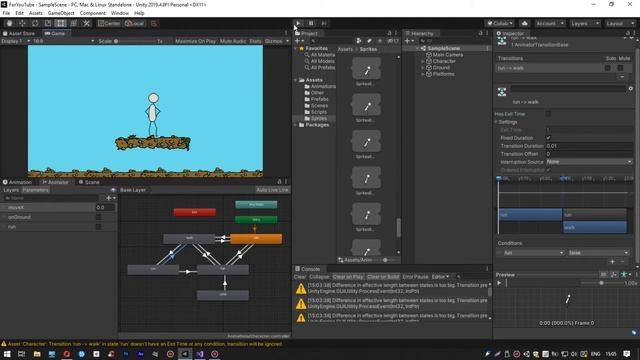Open the cloud services icon

pyautogui.click(x=525, y=23)
